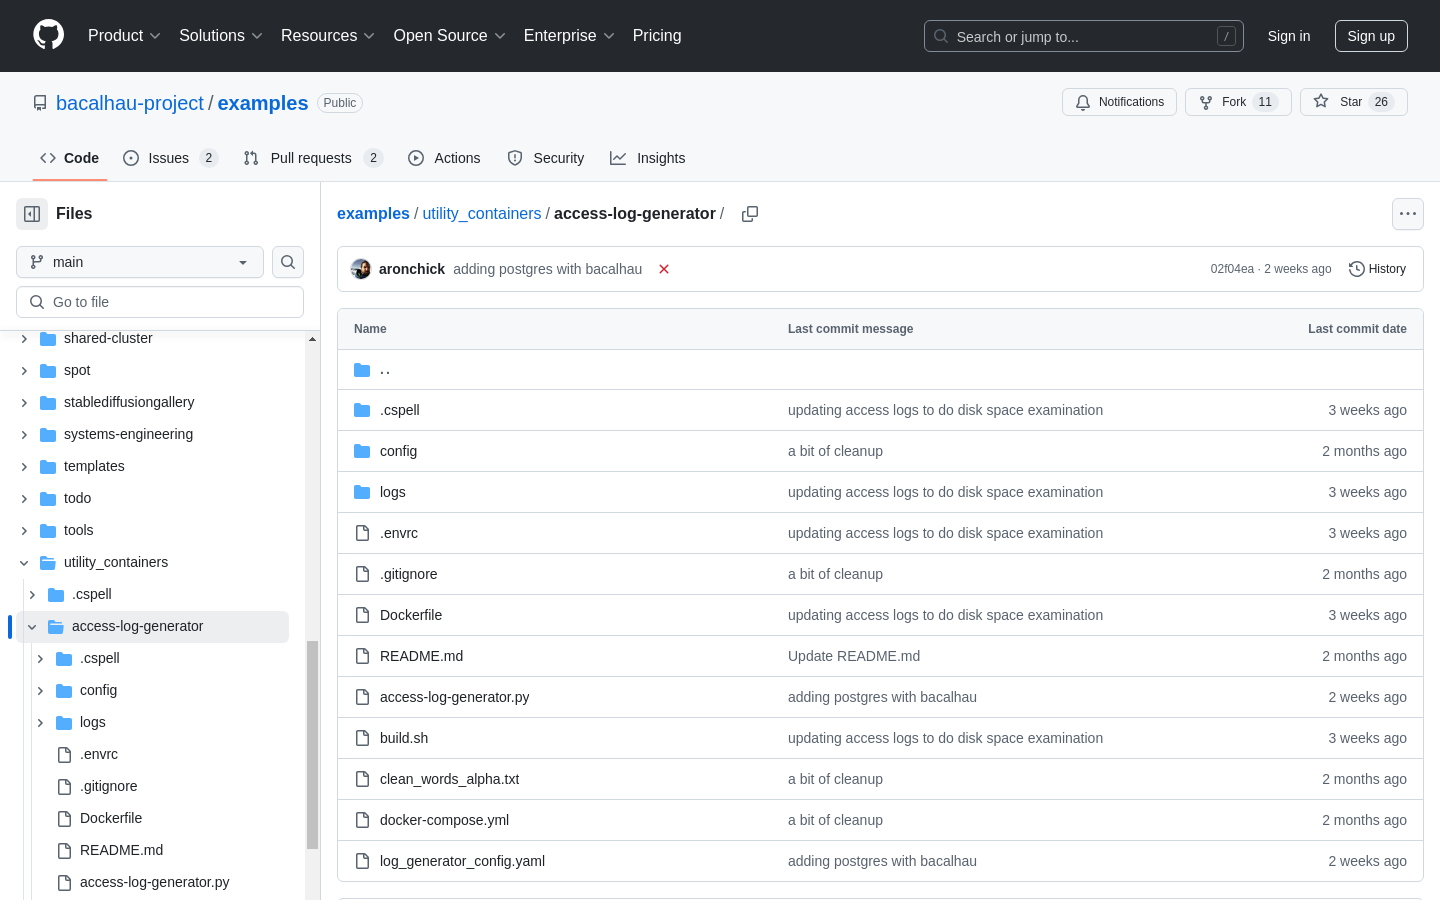Click the templates folder icon in tree
1440x900 pixels.
pyautogui.click(x=48, y=466)
